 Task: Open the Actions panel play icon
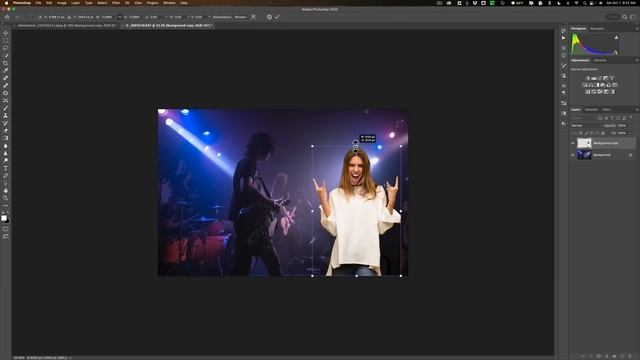tap(564, 38)
